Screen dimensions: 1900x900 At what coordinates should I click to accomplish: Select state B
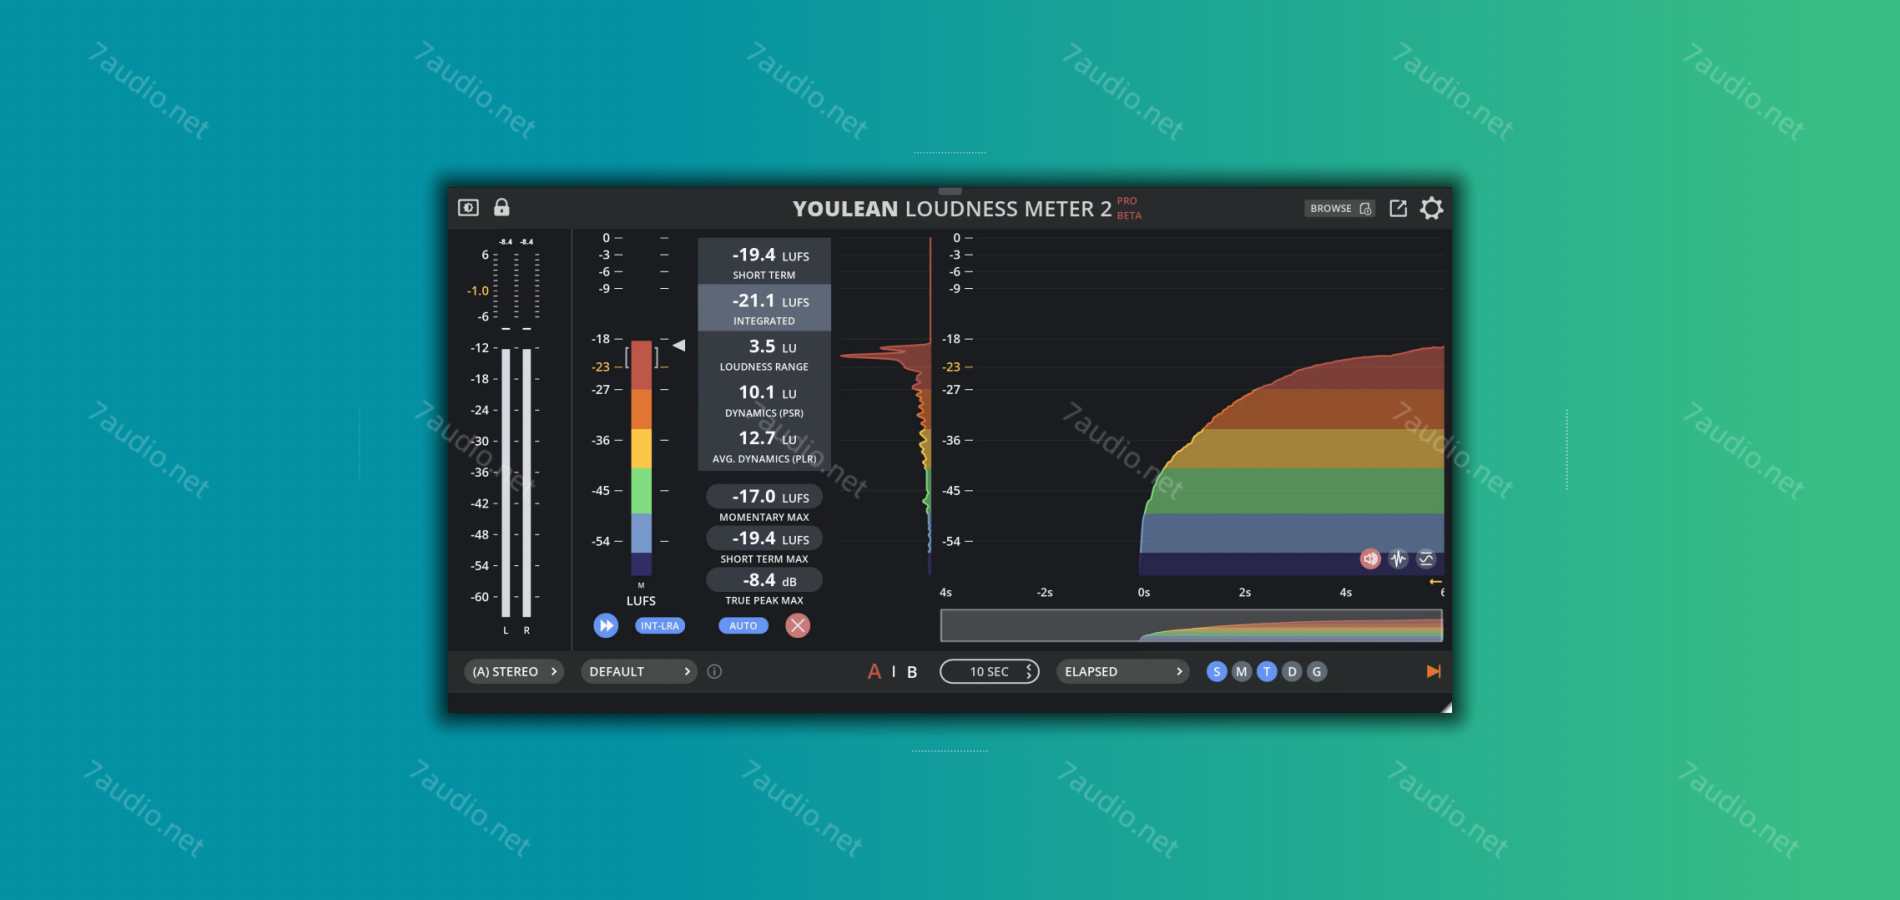click(912, 672)
